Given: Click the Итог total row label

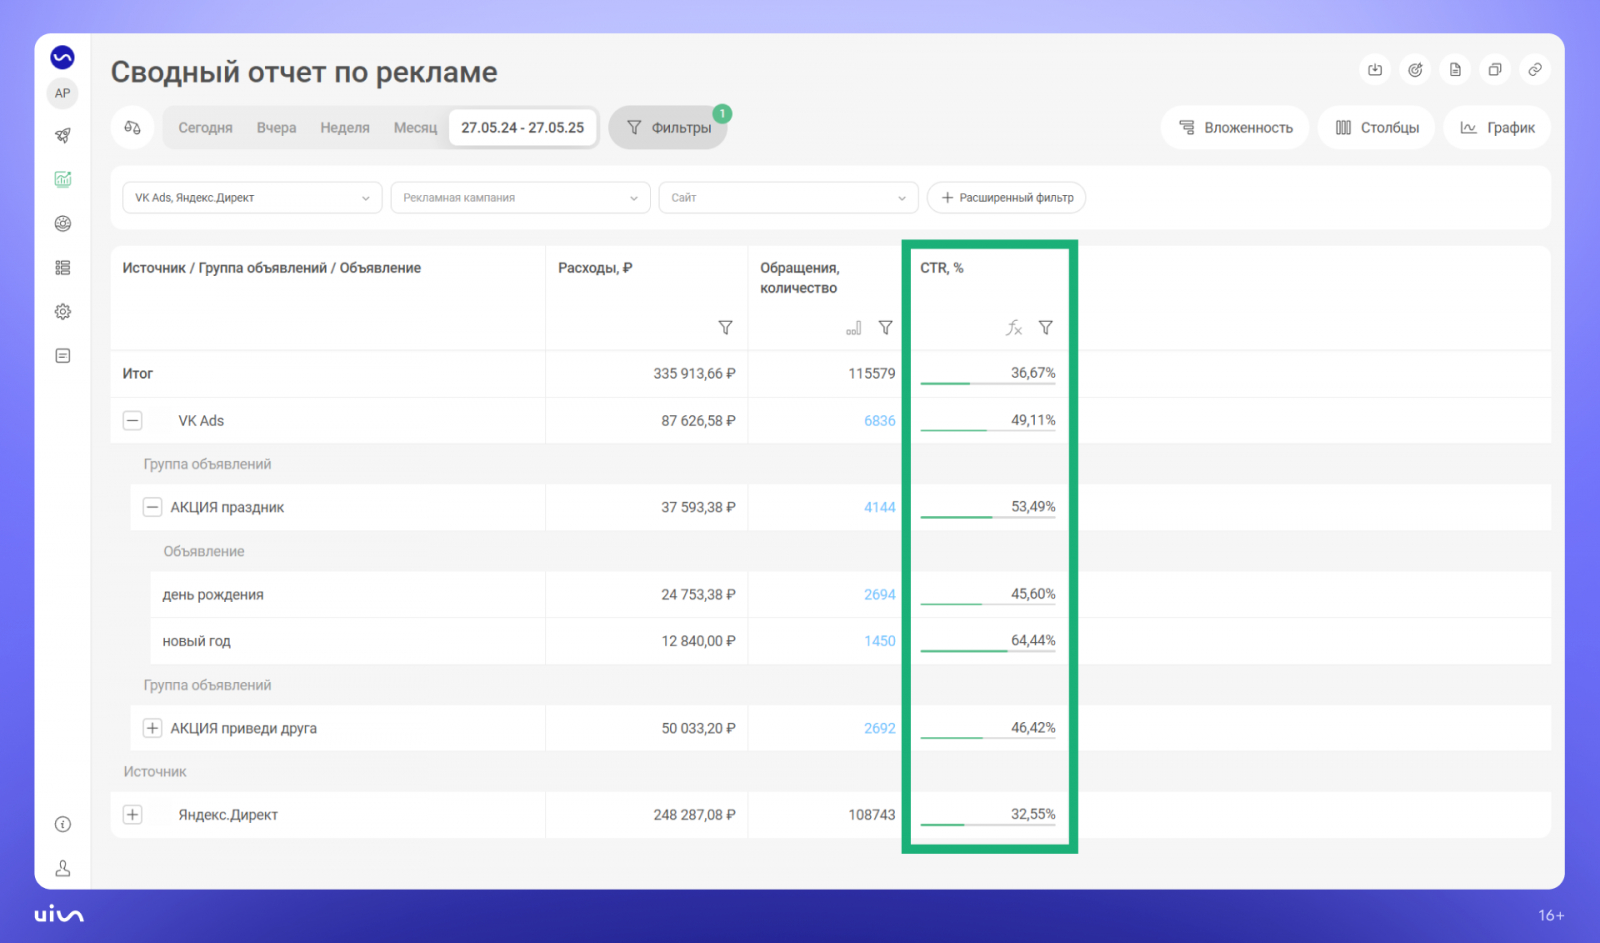Looking at the screenshot, I should 138,373.
